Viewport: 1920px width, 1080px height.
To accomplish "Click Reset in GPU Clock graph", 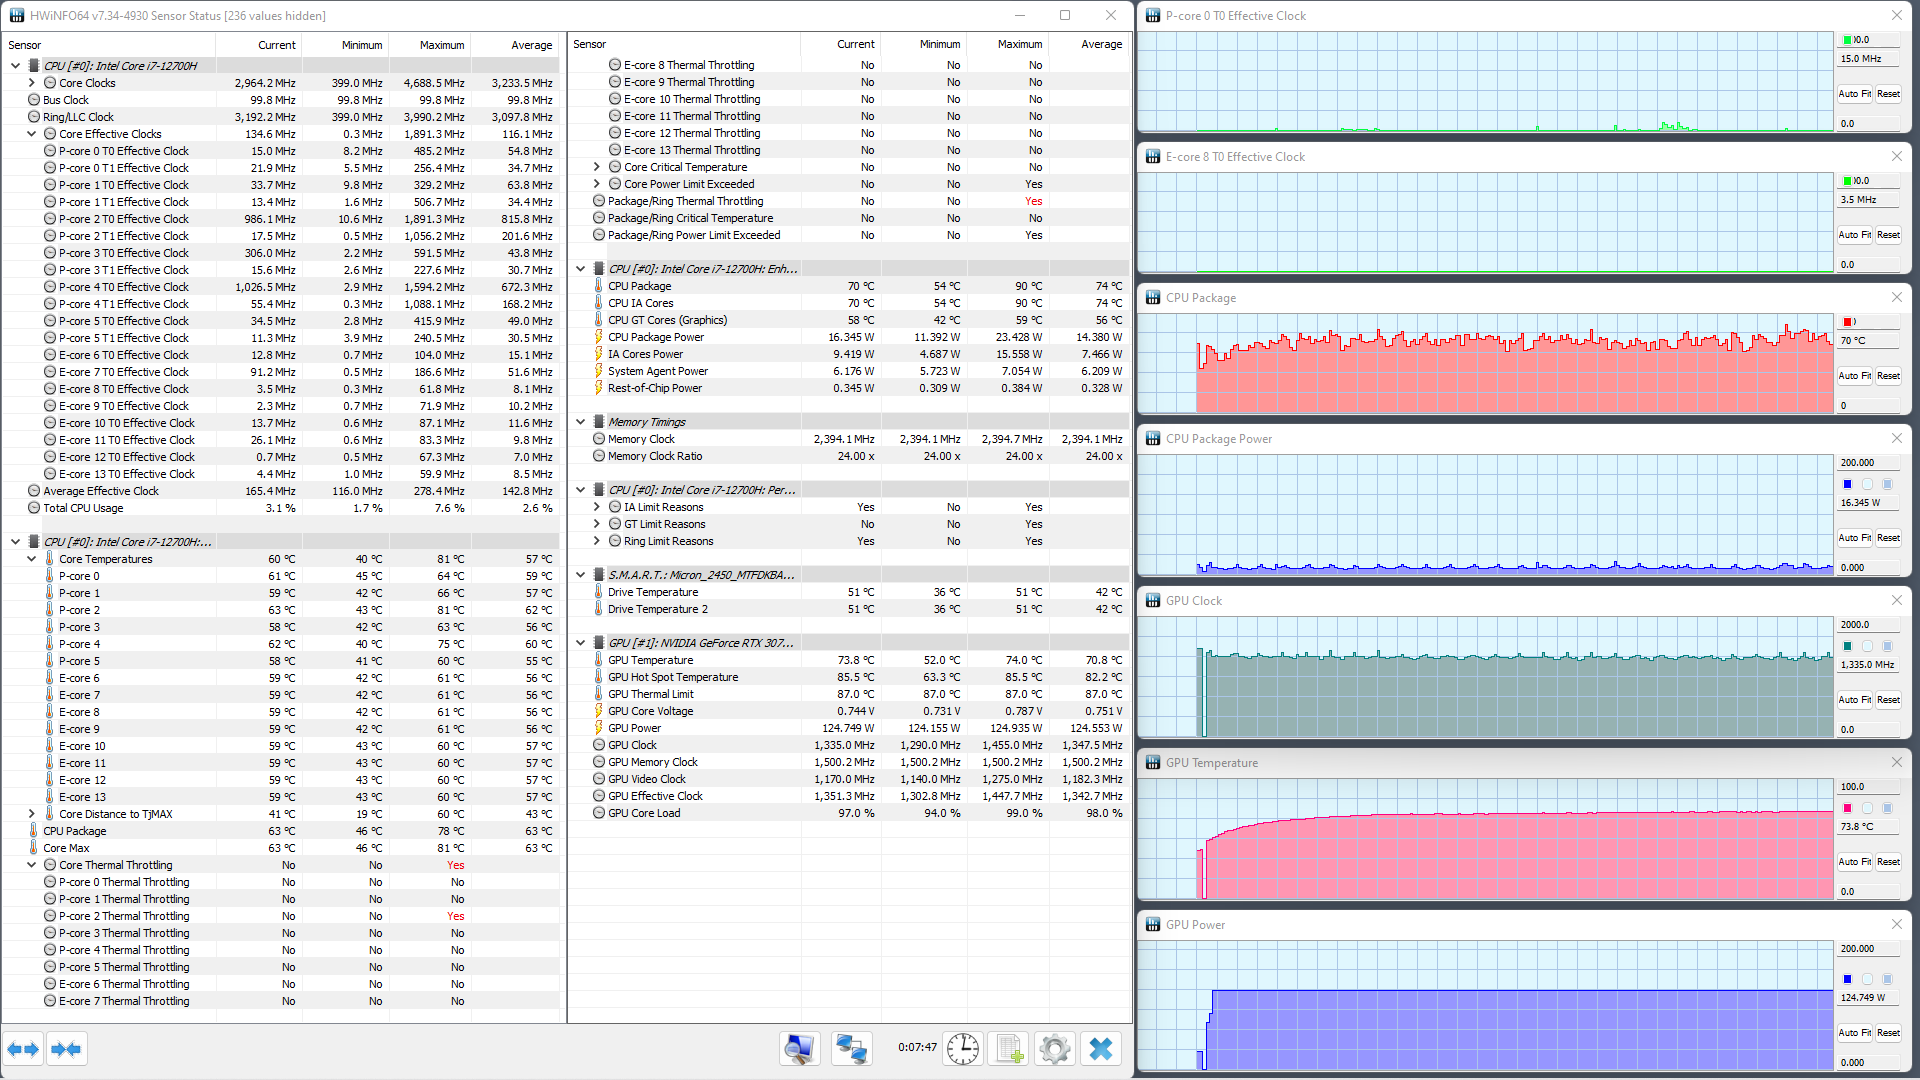I will tap(1888, 700).
